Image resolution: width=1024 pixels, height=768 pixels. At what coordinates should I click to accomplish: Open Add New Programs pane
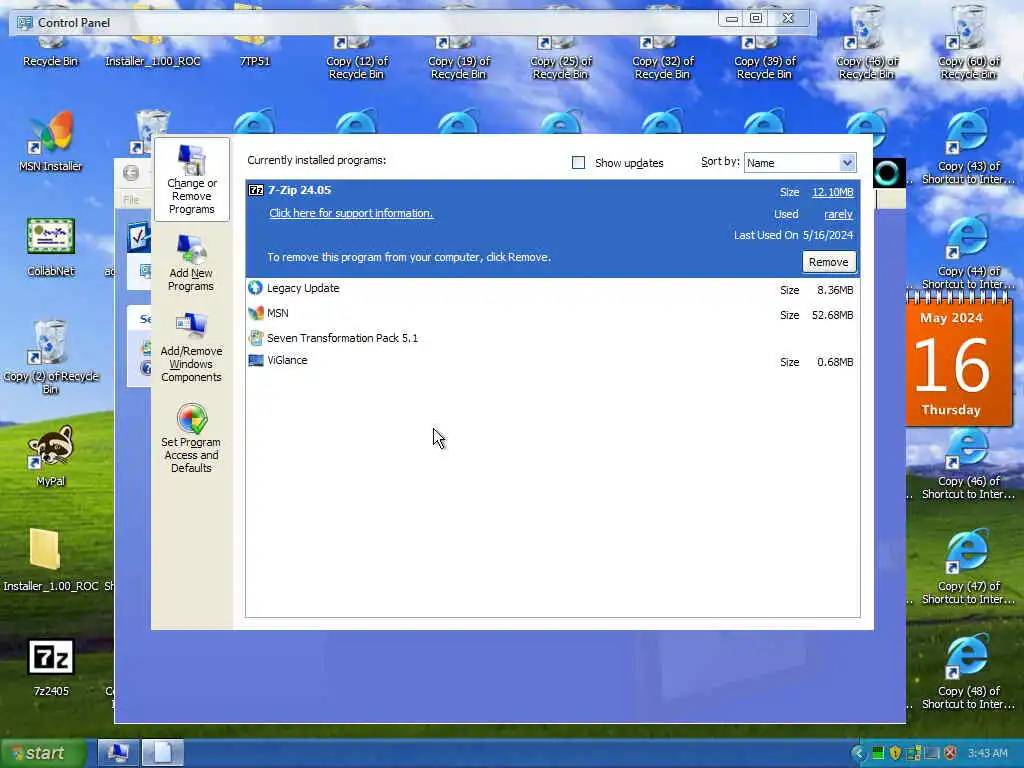tap(191, 263)
